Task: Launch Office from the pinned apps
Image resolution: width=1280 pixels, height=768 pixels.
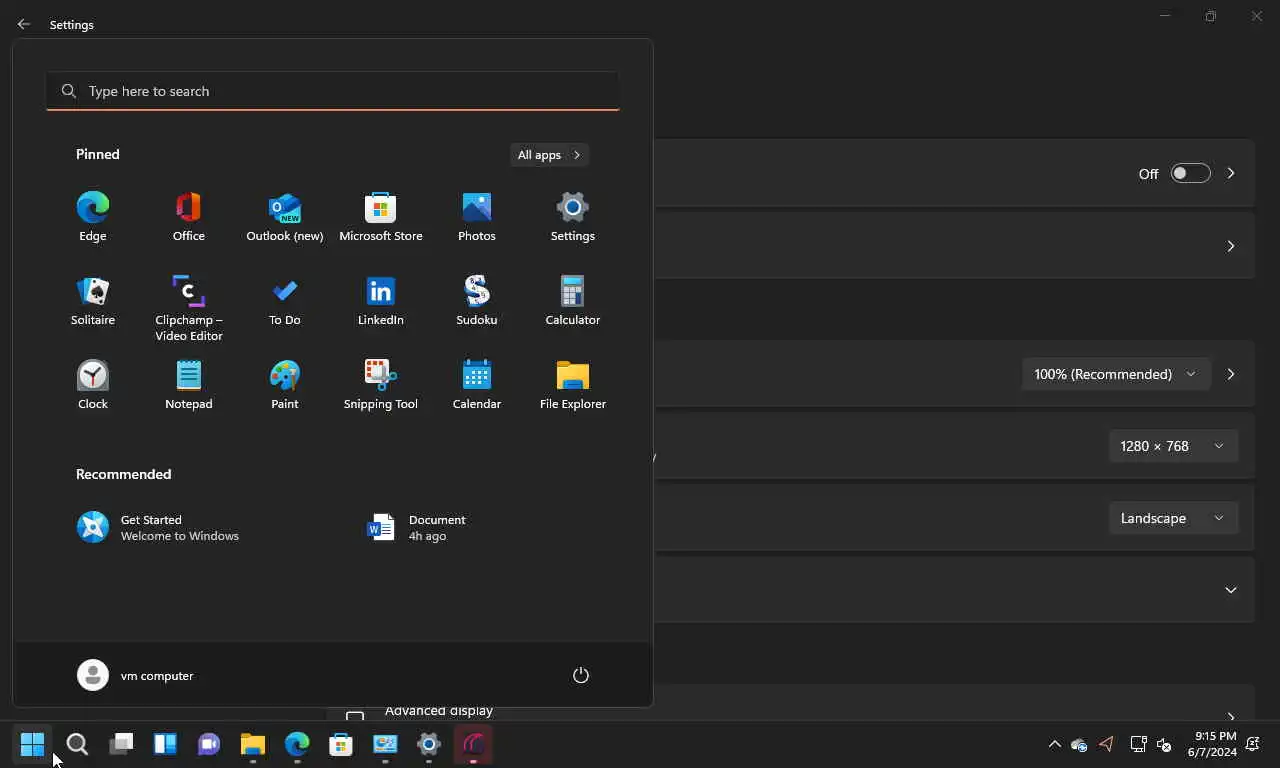Action: (189, 217)
